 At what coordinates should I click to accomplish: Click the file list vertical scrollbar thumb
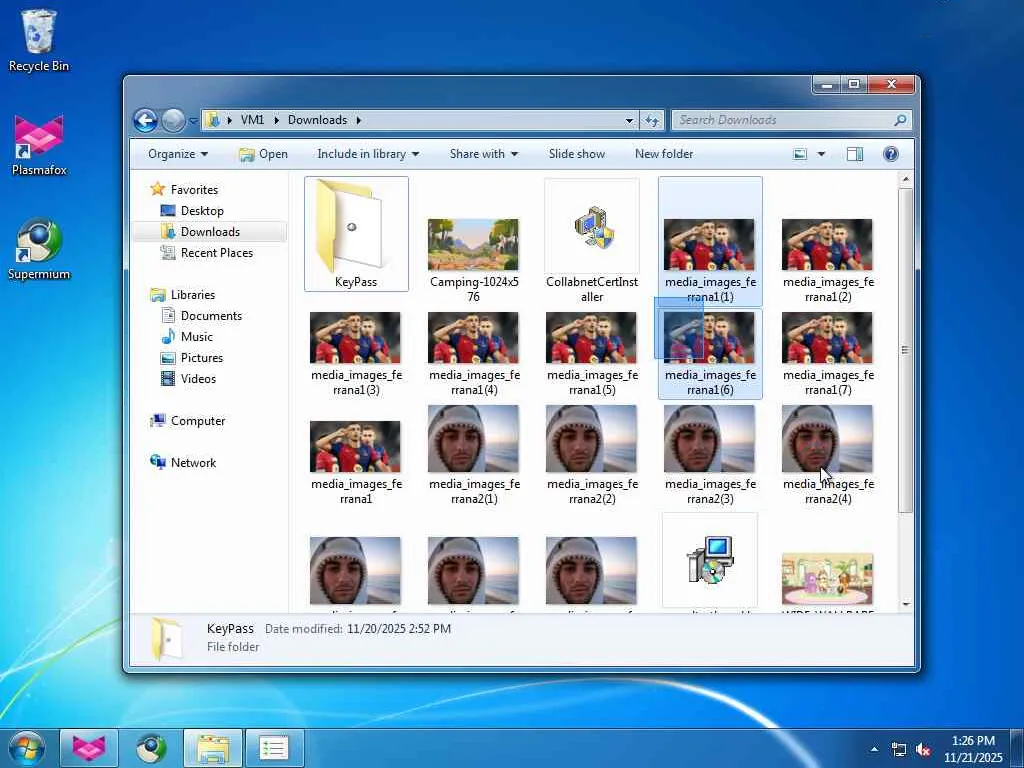905,350
